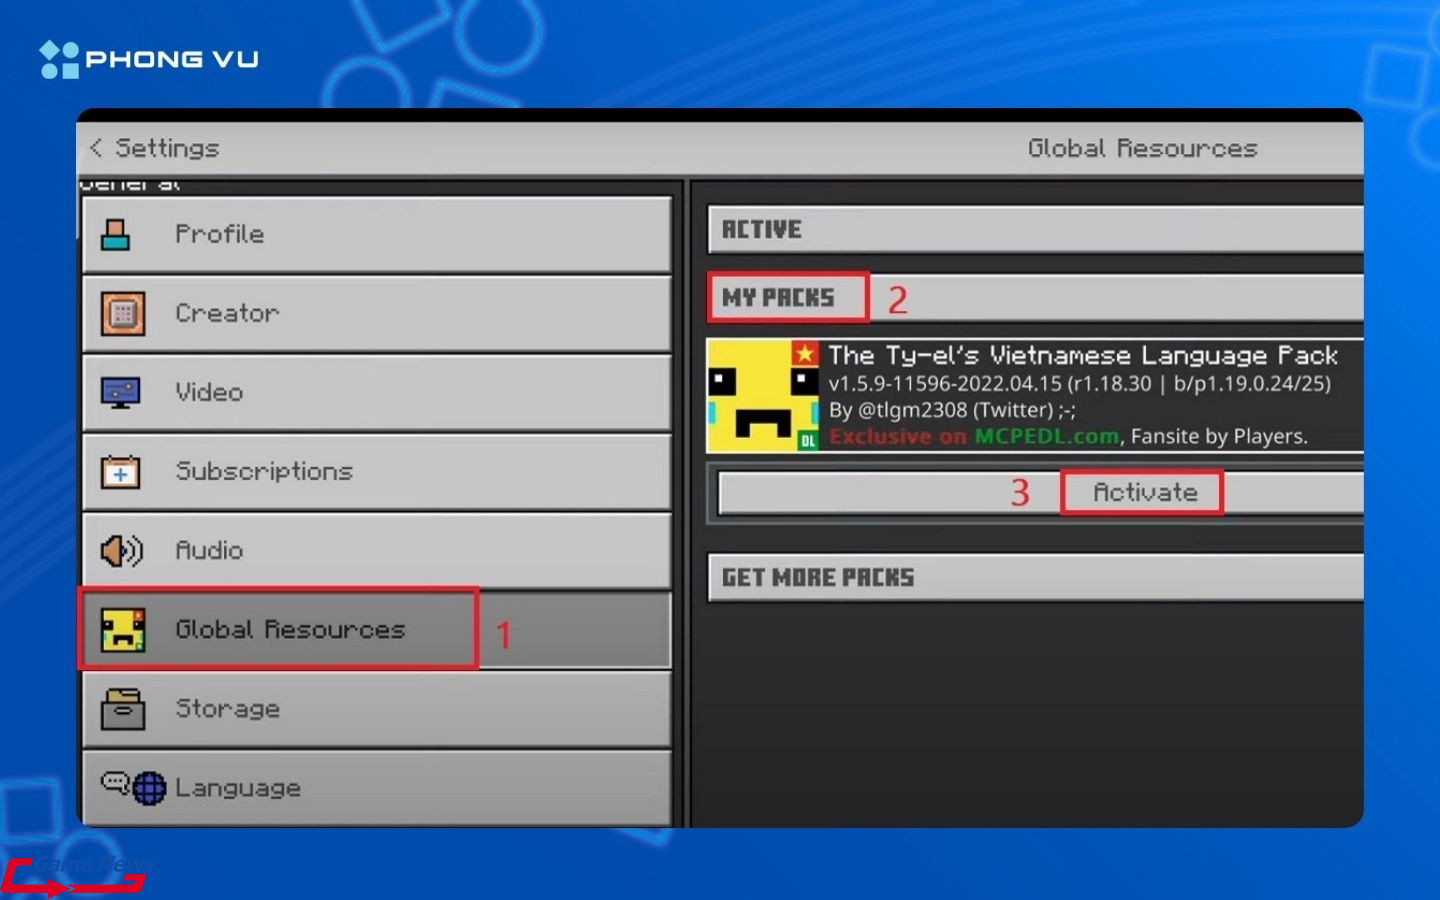Click the Global Resources face icon
The width and height of the screenshot is (1440, 900).
click(x=123, y=630)
